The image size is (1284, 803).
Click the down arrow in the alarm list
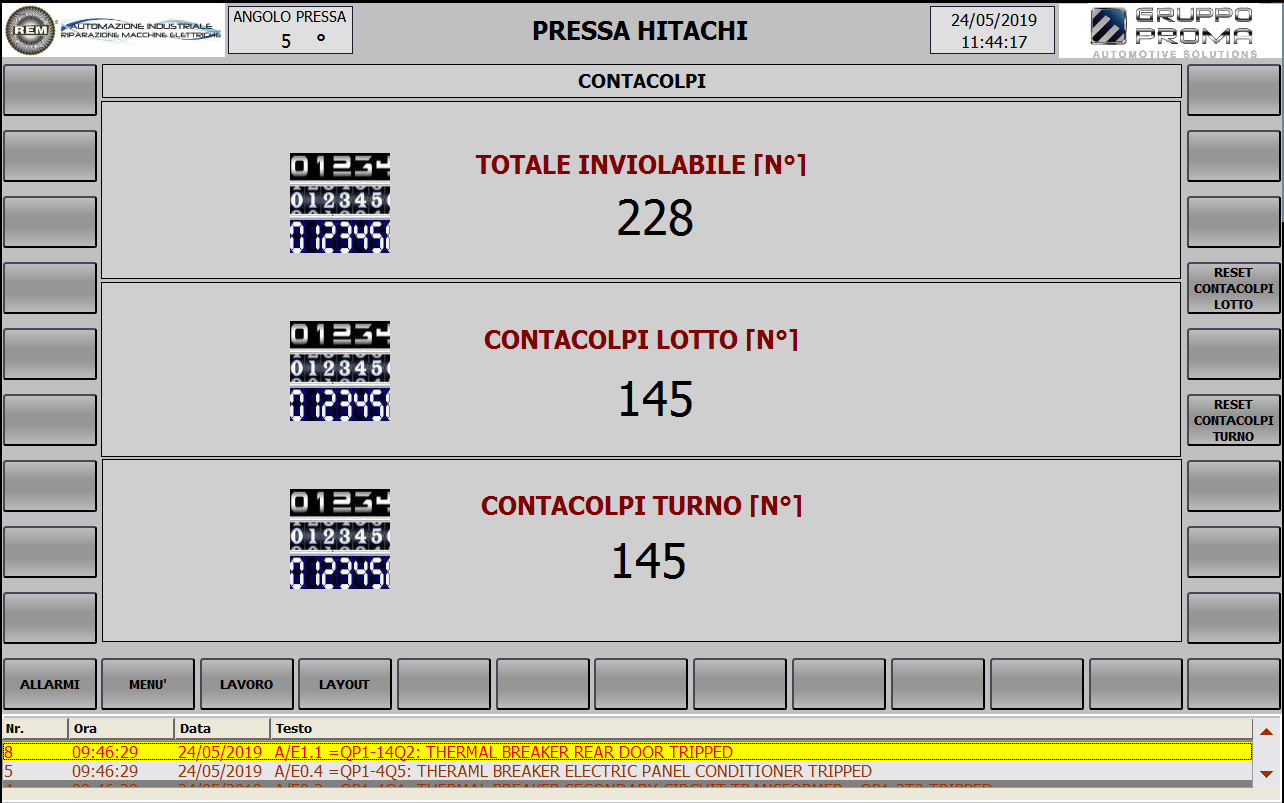[1266, 773]
